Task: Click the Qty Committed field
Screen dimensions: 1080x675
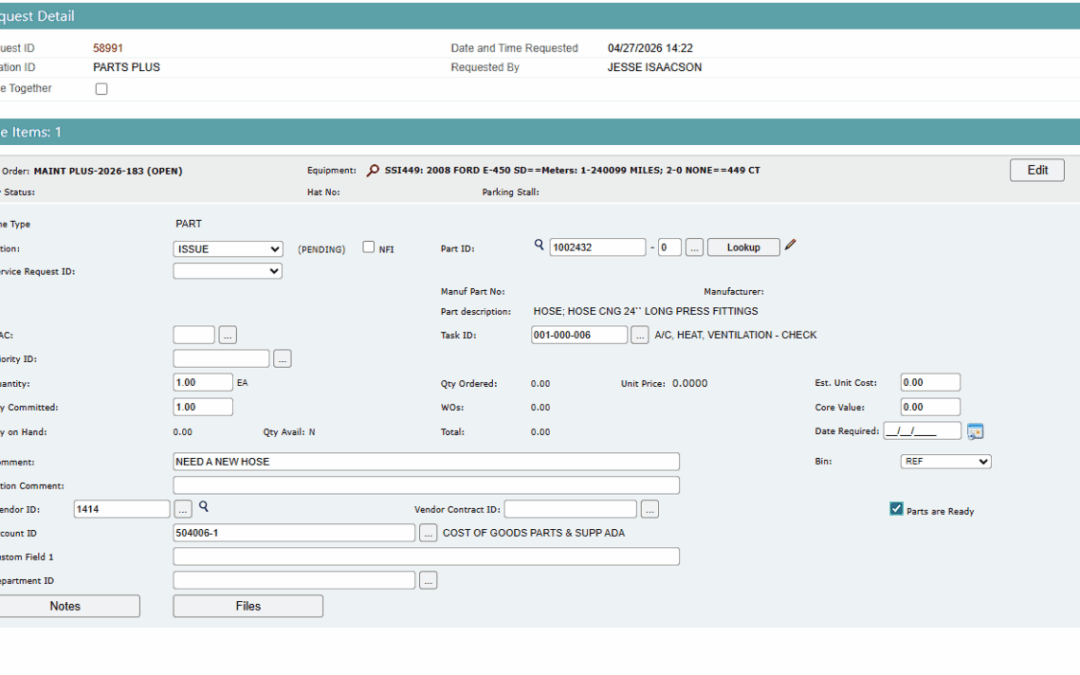Action: click(202, 407)
